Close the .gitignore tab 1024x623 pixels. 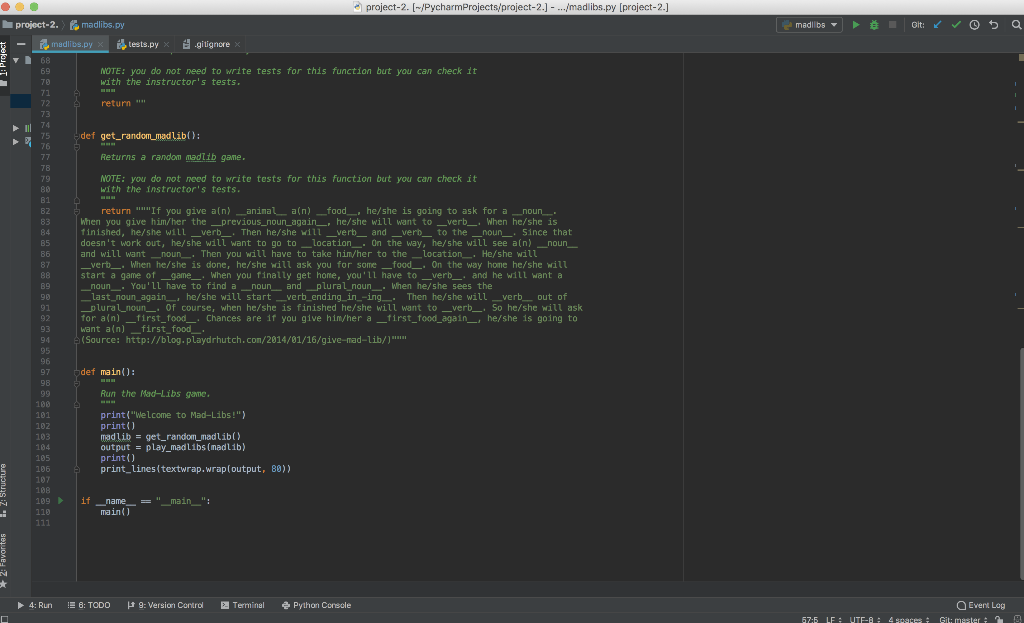(x=237, y=44)
